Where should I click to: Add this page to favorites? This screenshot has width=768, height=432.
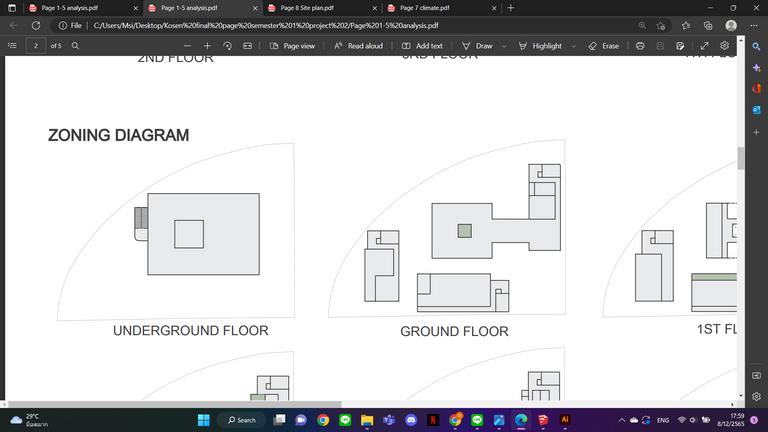[661, 25]
